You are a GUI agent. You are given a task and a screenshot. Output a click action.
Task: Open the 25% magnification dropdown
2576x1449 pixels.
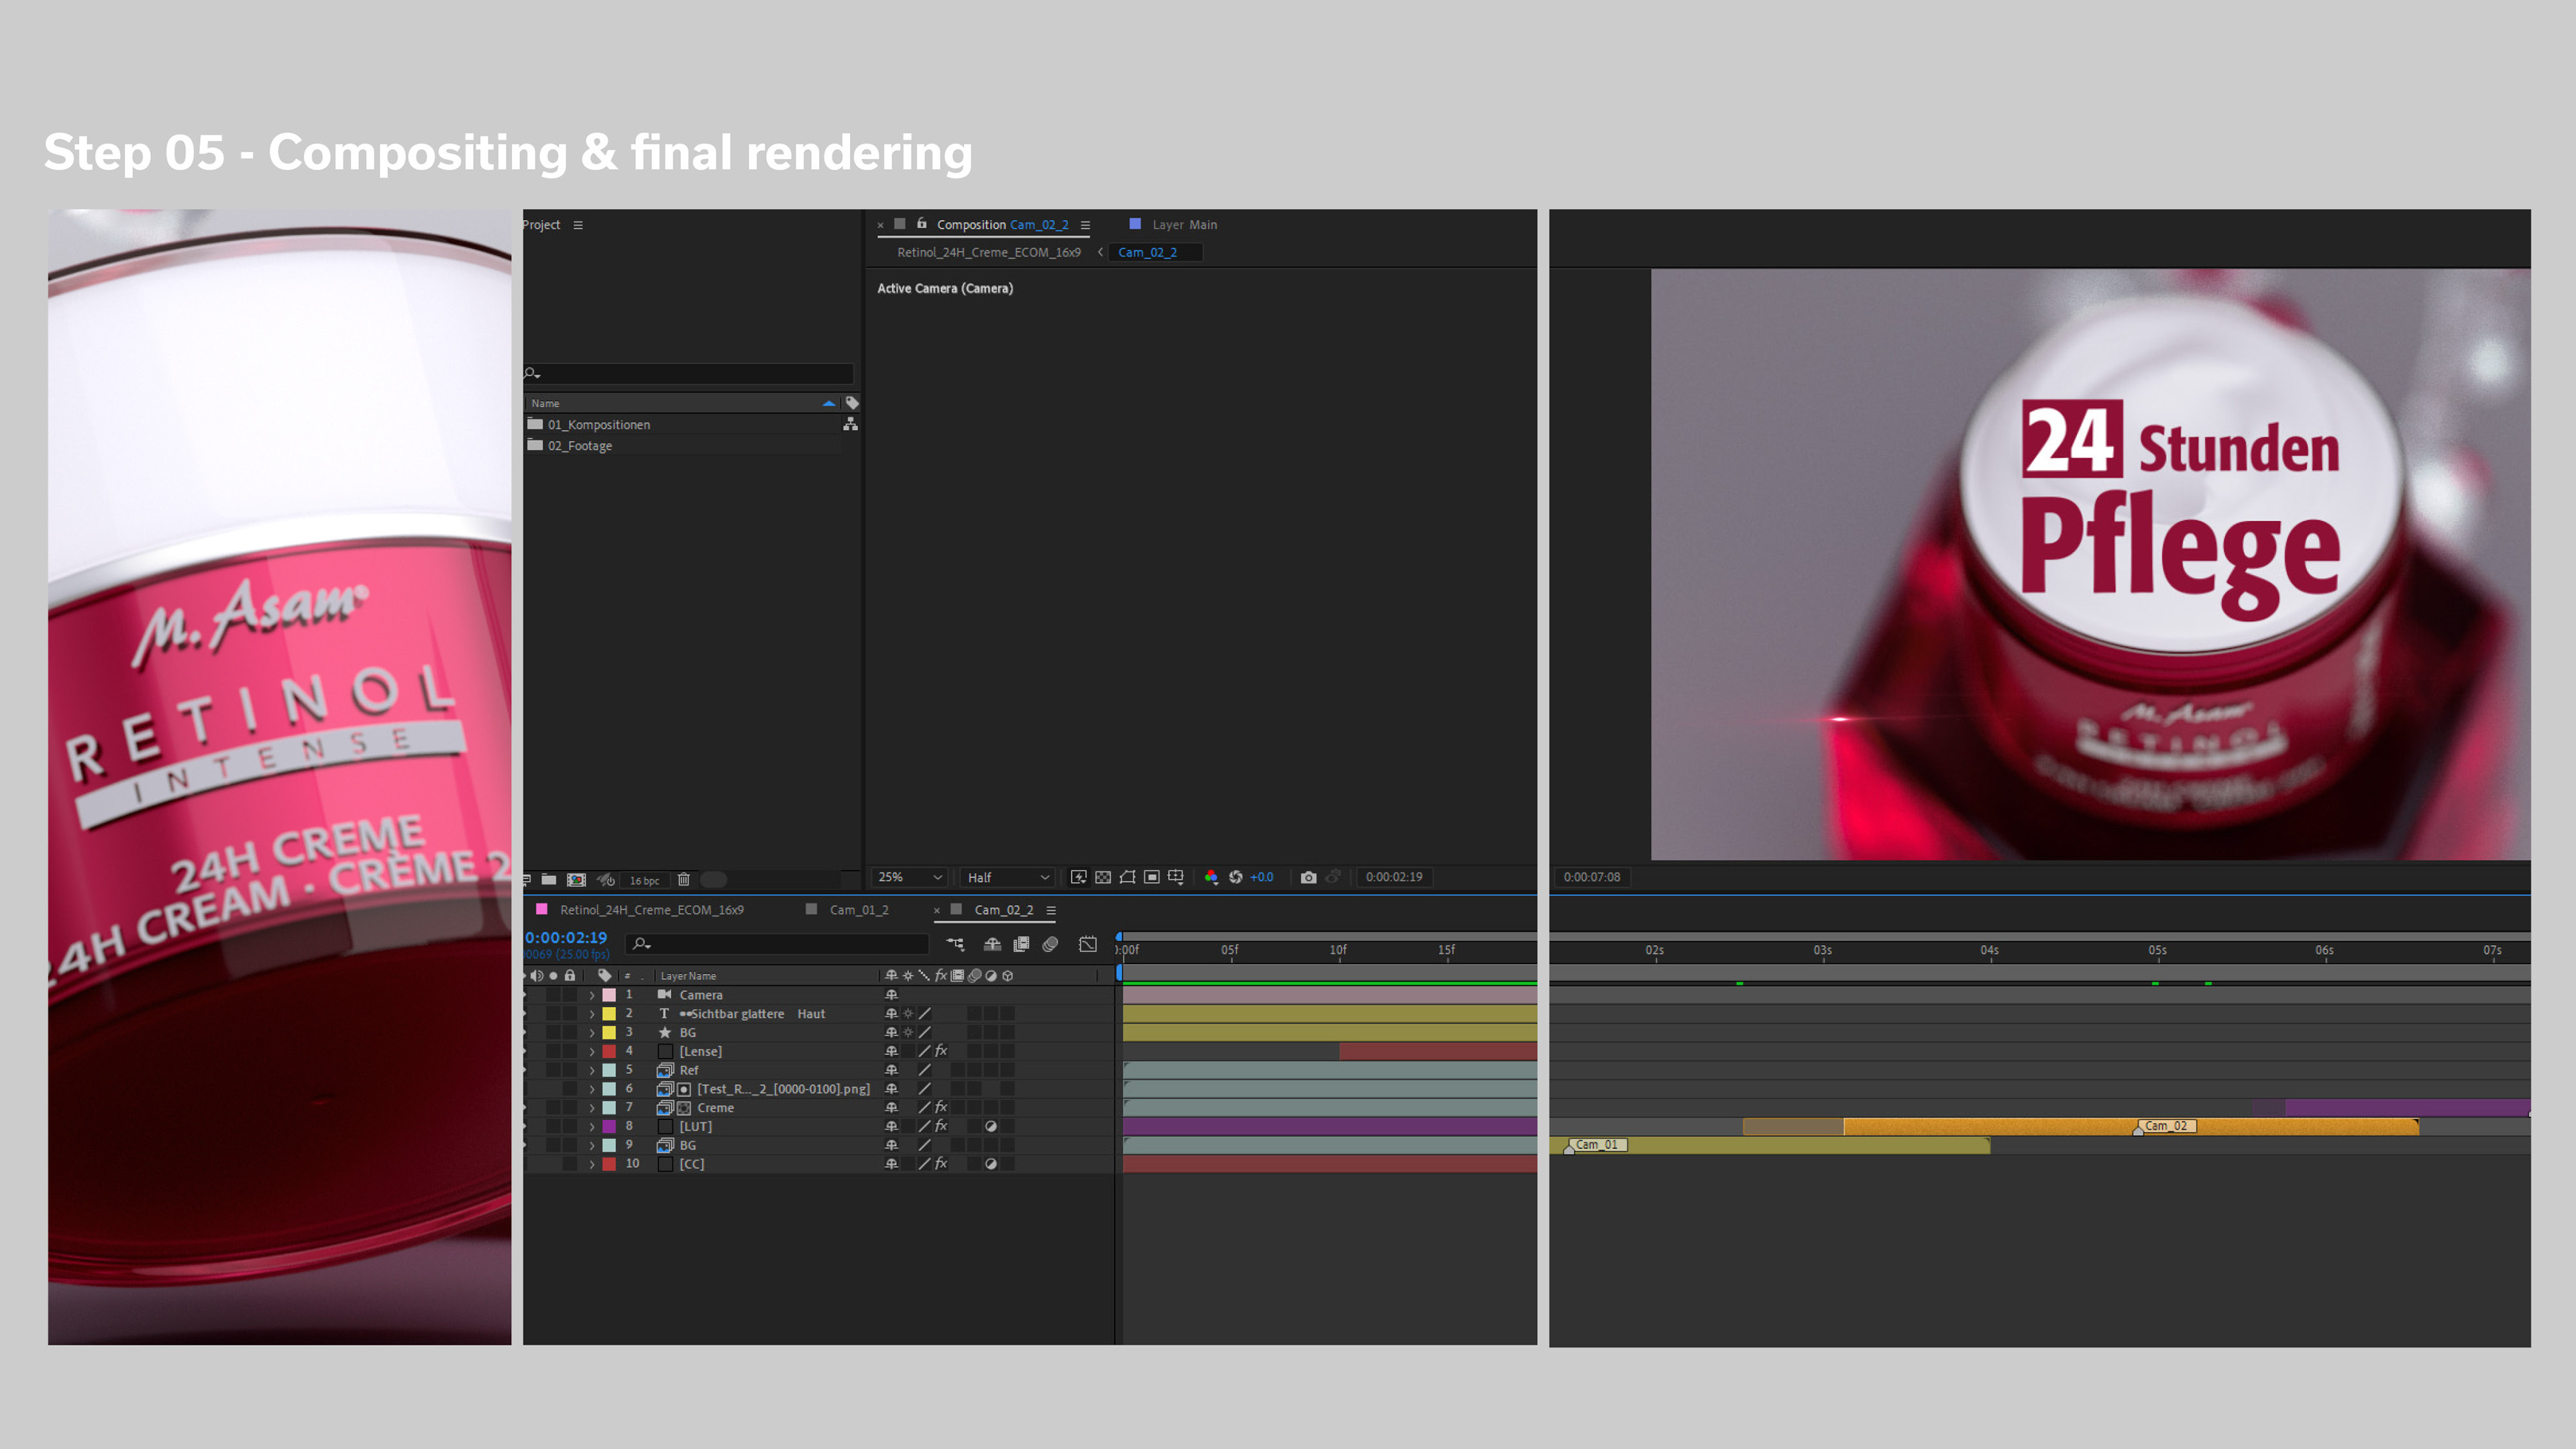[909, 877]
